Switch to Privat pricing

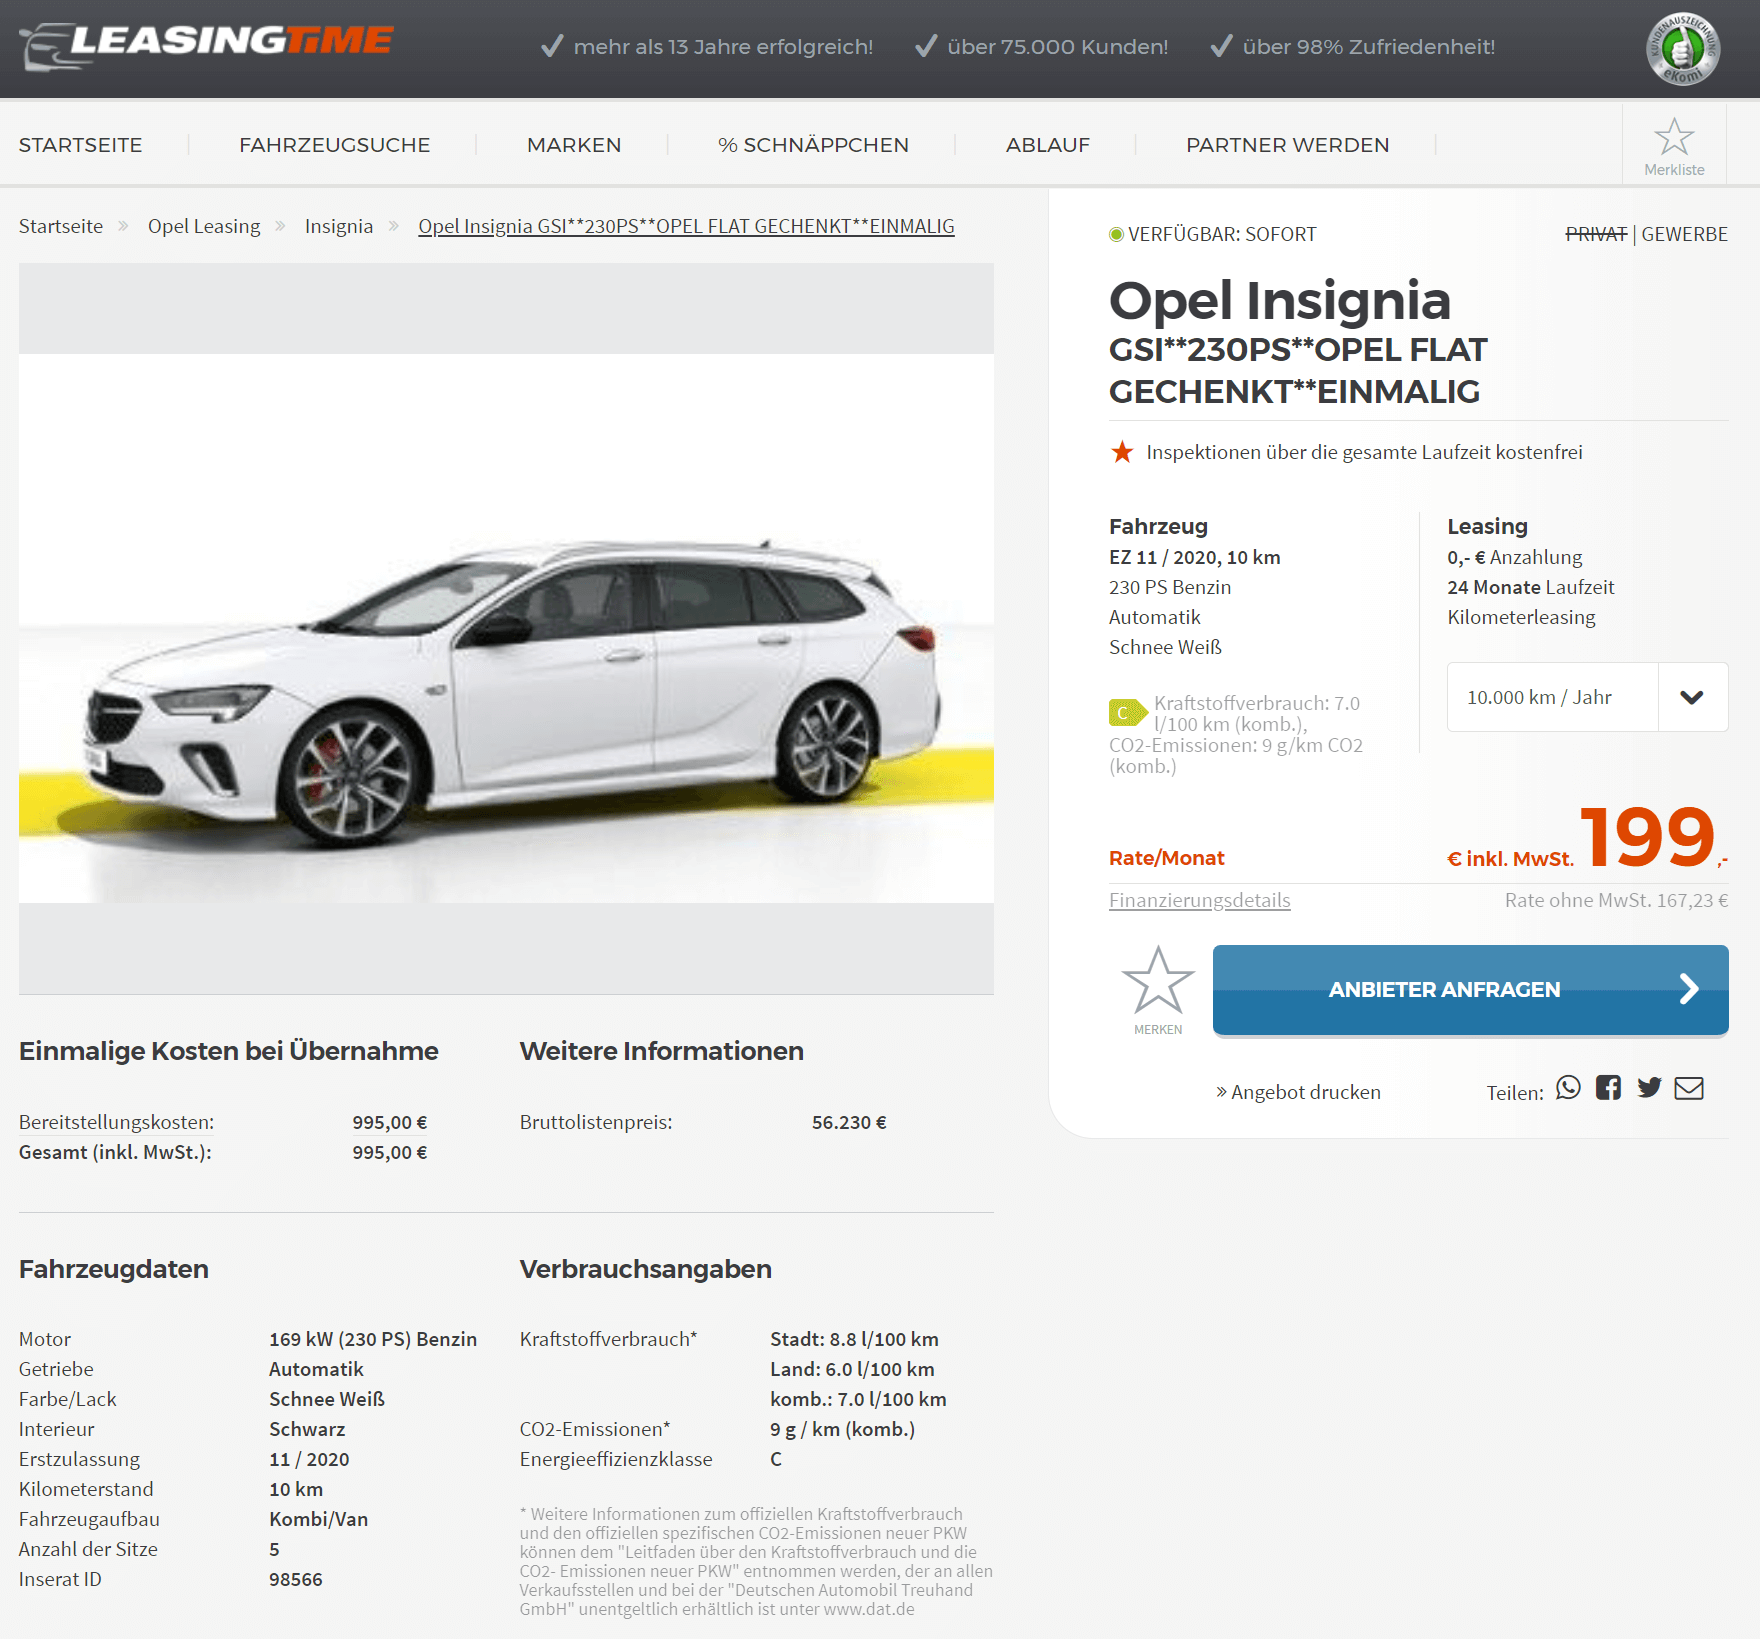[x=1596, y=234]
